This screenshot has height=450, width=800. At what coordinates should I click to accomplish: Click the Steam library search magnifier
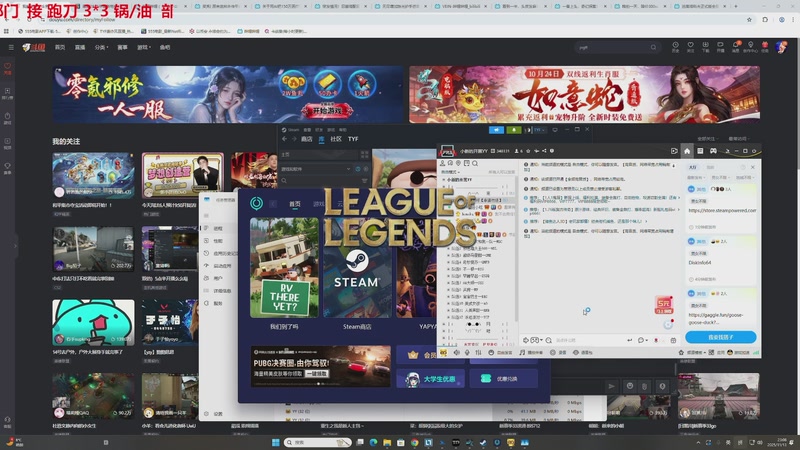click(x=284, y=180)
